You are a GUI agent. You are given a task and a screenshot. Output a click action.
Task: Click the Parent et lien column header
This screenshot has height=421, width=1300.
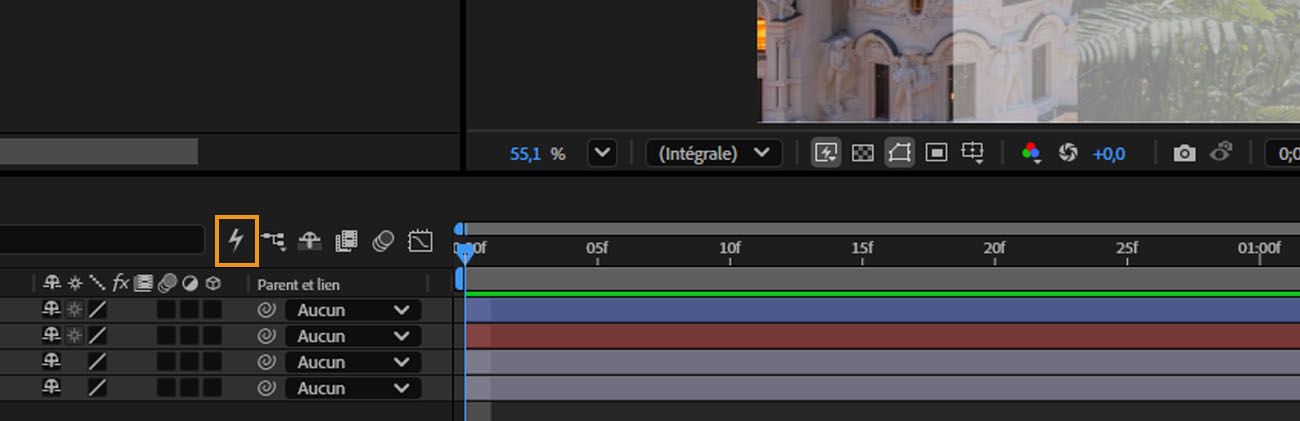298,284
